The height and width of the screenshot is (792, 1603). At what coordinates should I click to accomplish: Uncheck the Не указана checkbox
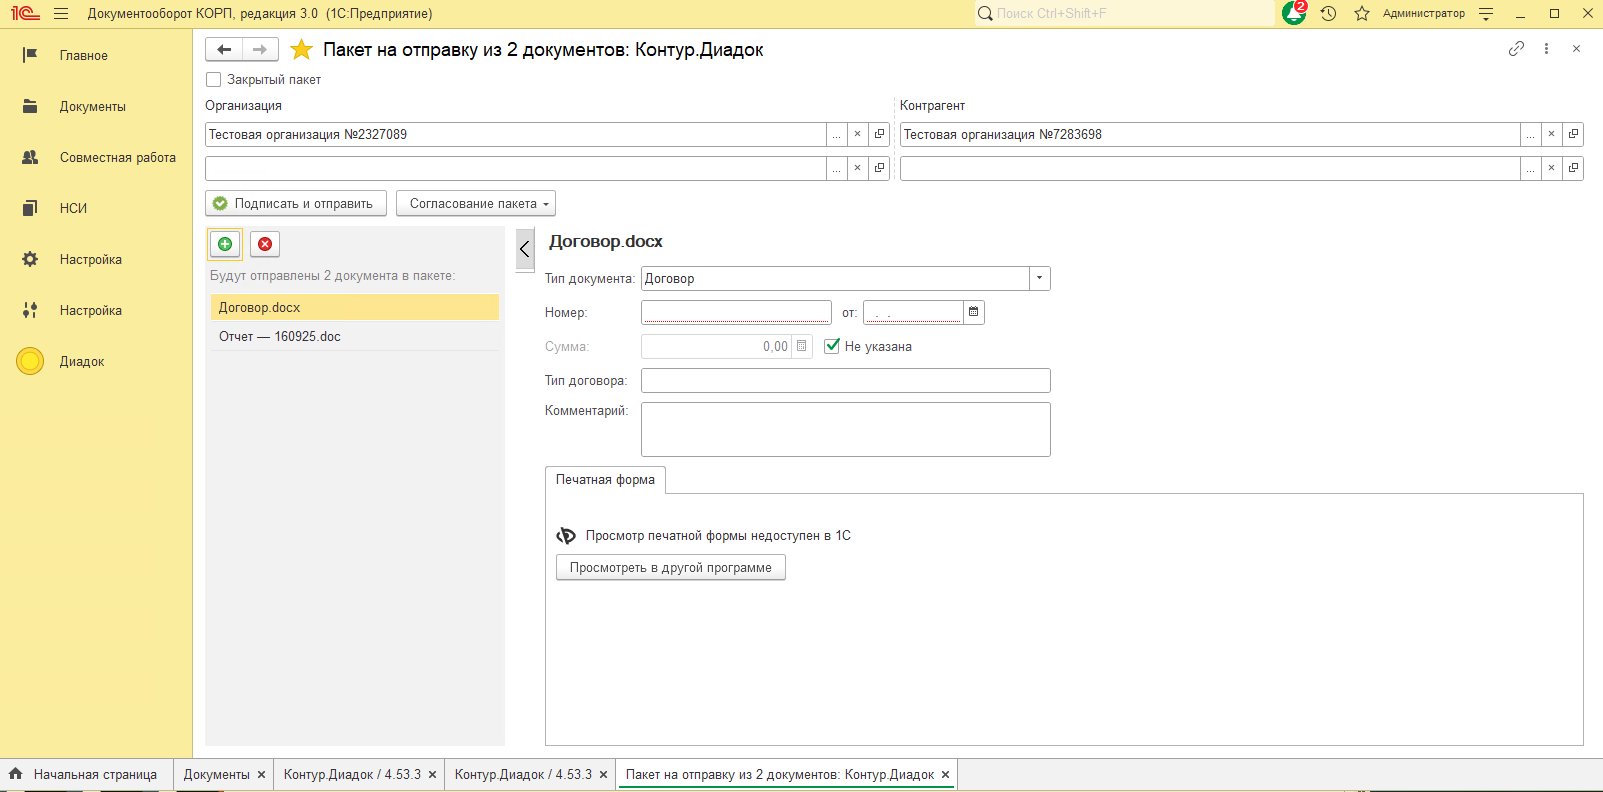[x=832, y=346]
